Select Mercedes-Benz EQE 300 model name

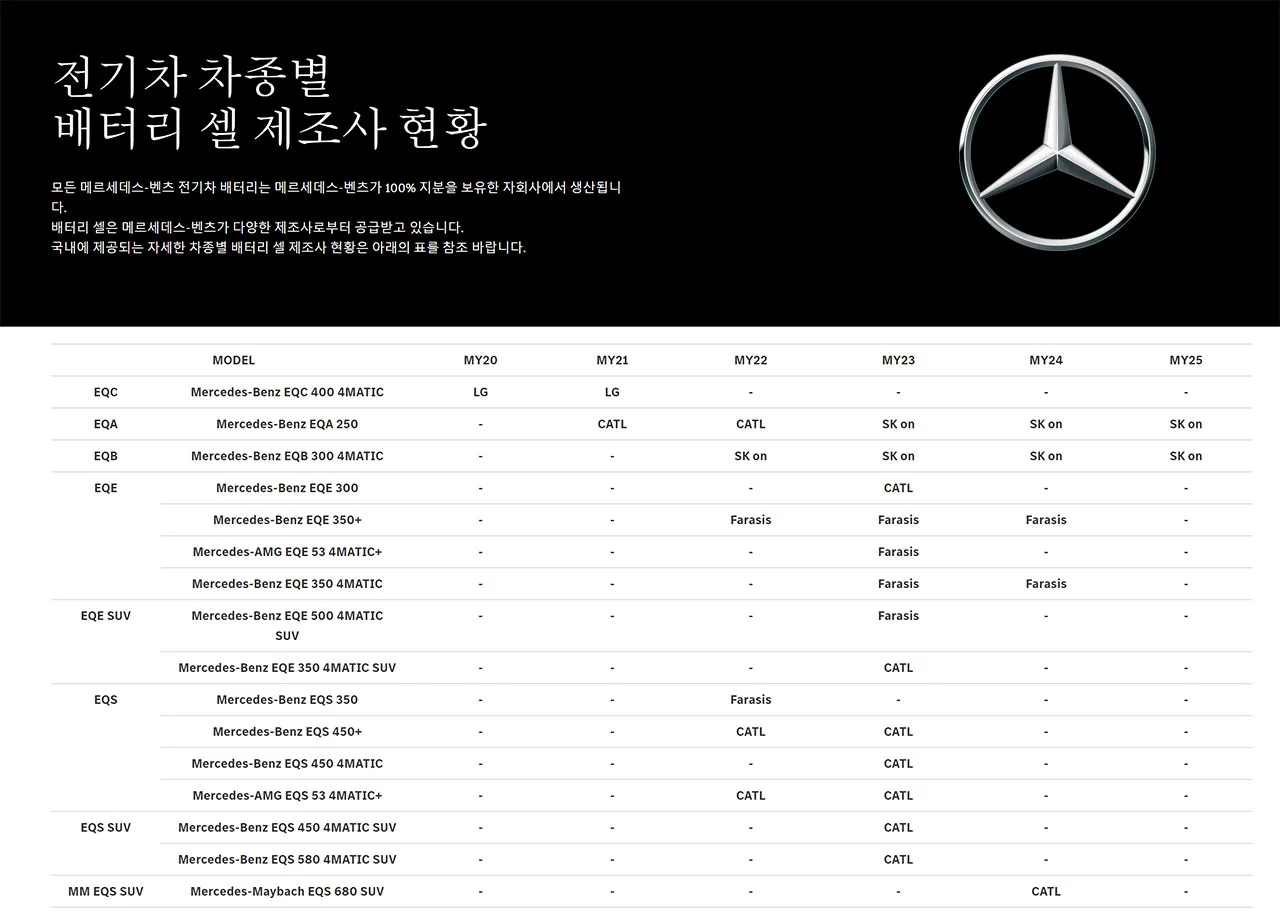(x=287, y=488)
